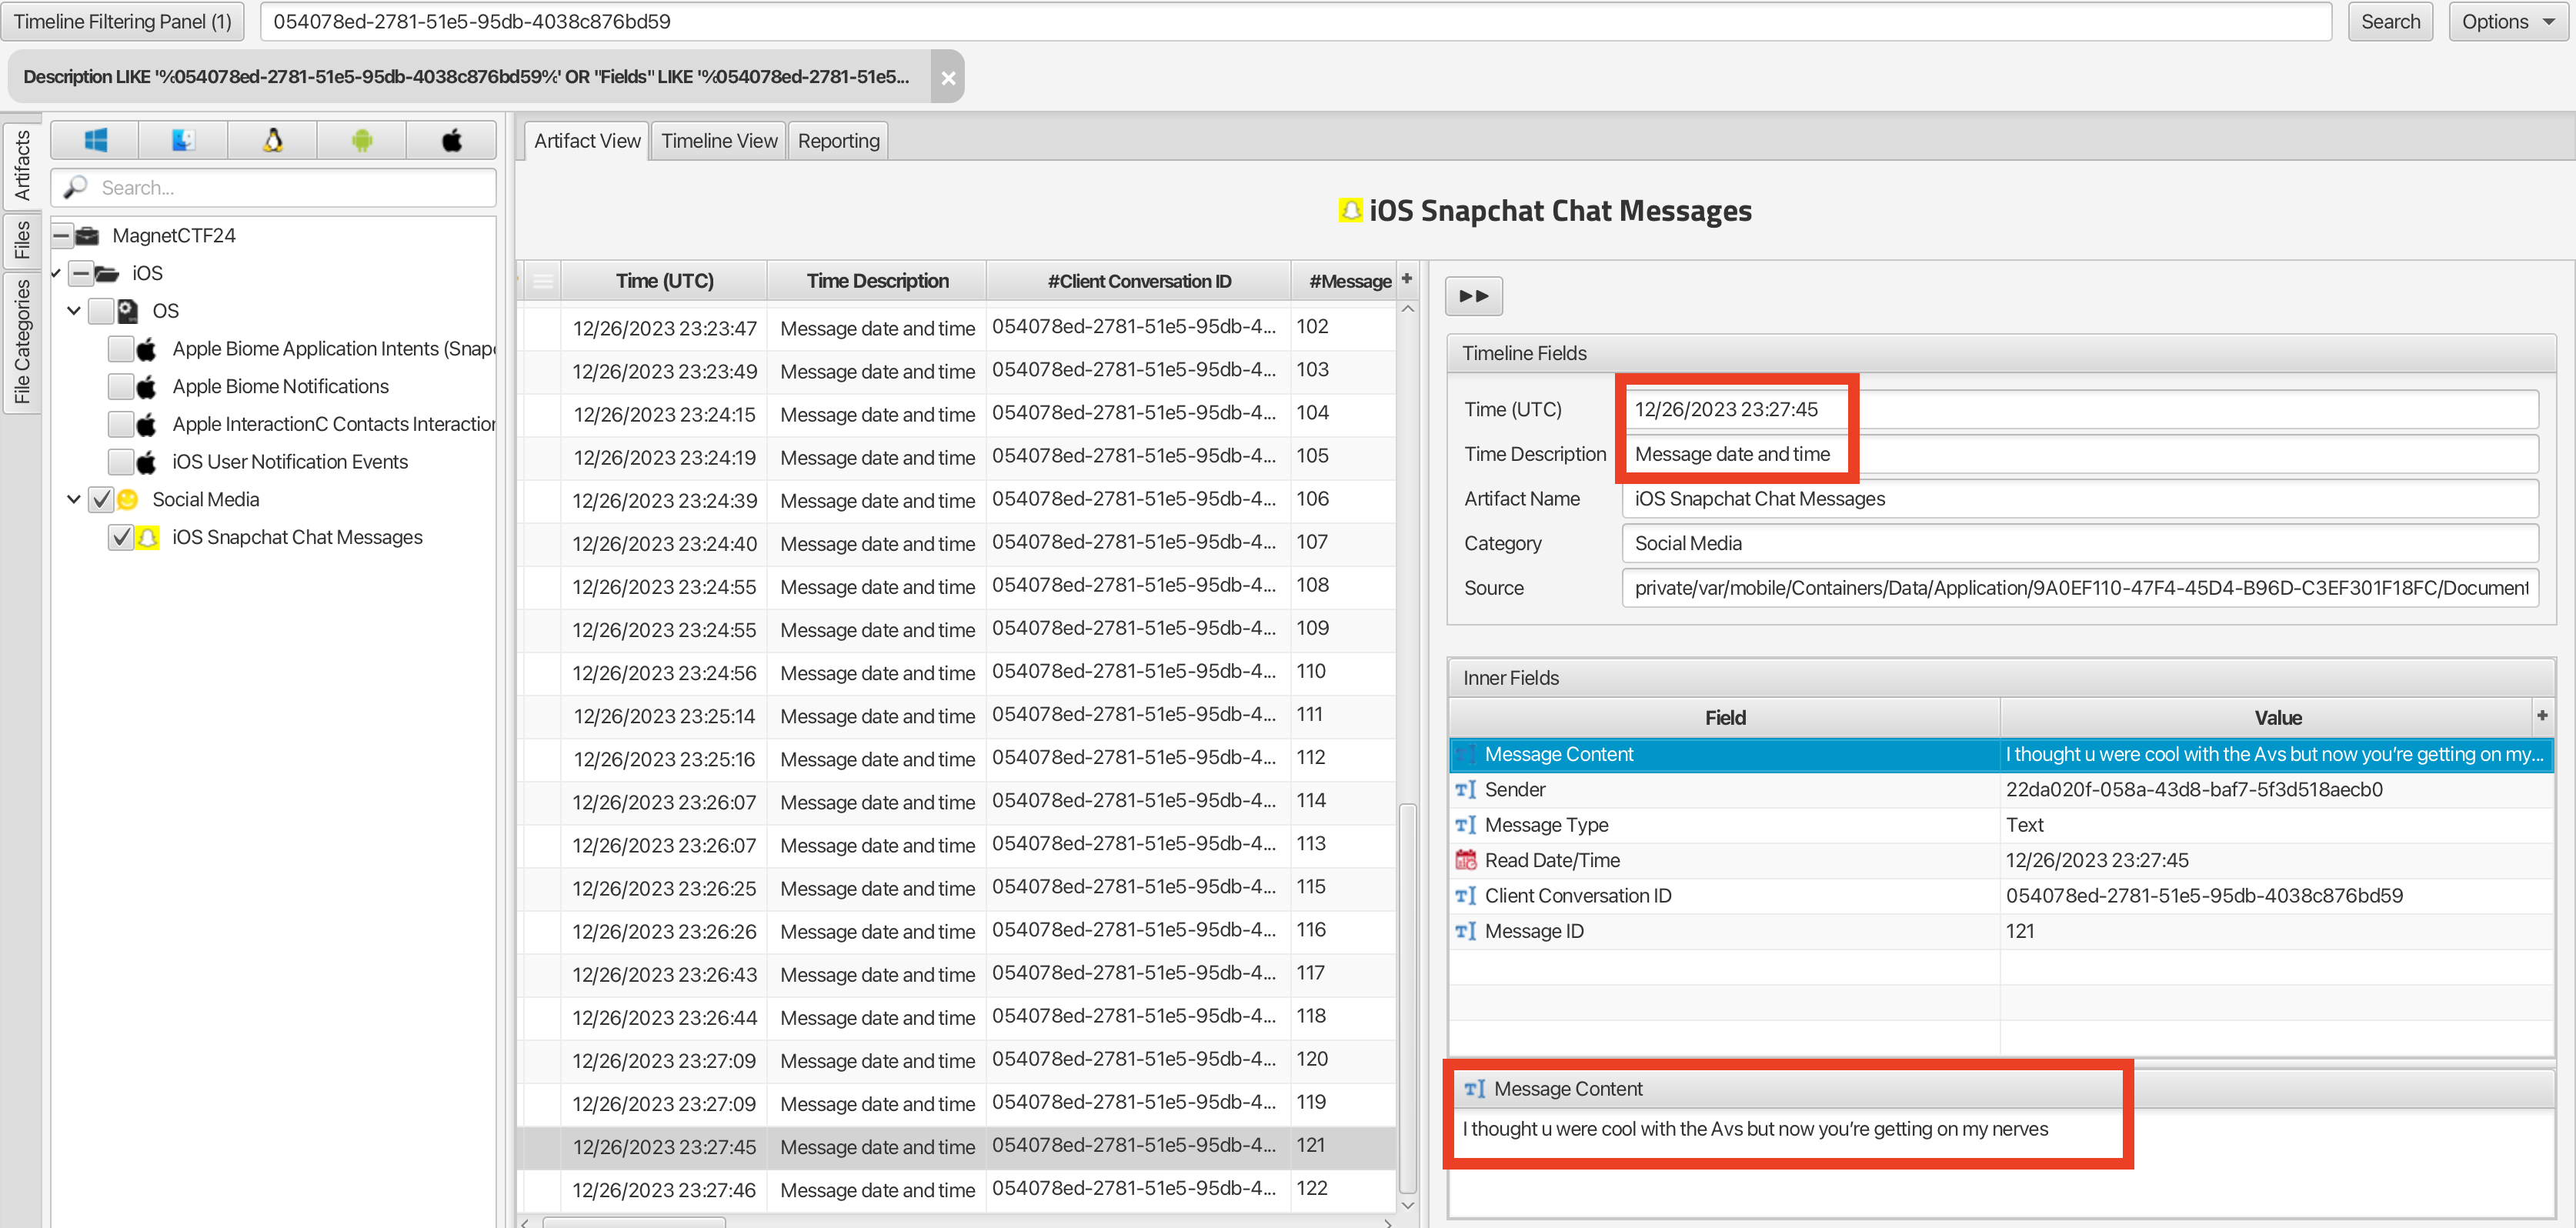Select the Files side tab
The image size is (2576, 1228).
21,240
